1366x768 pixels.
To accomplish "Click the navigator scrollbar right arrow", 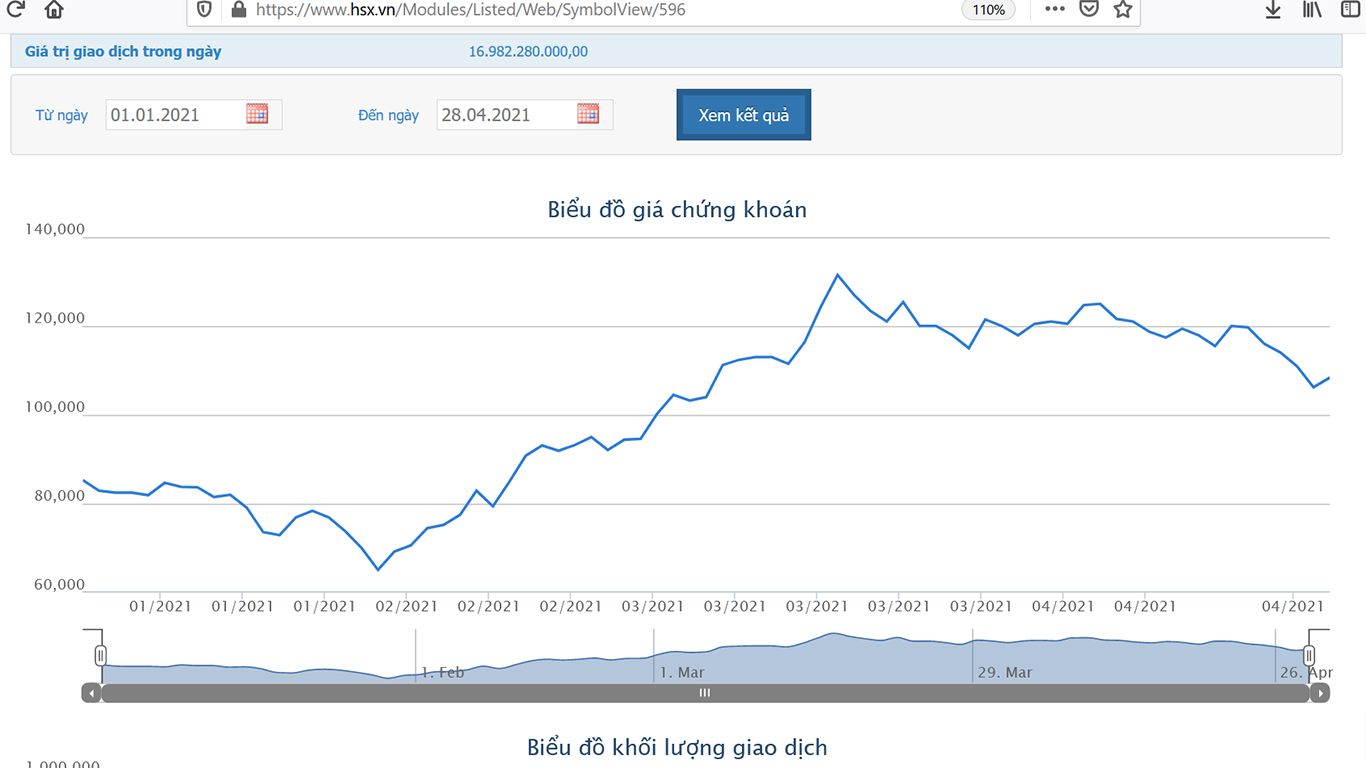I will click(1320, 693).
